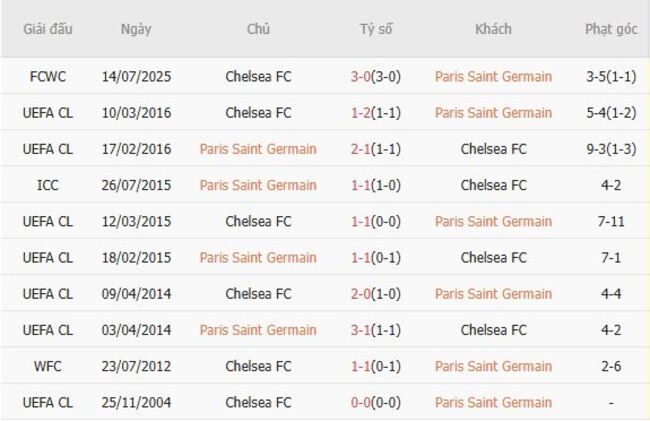Click the ICC league label

48,185
